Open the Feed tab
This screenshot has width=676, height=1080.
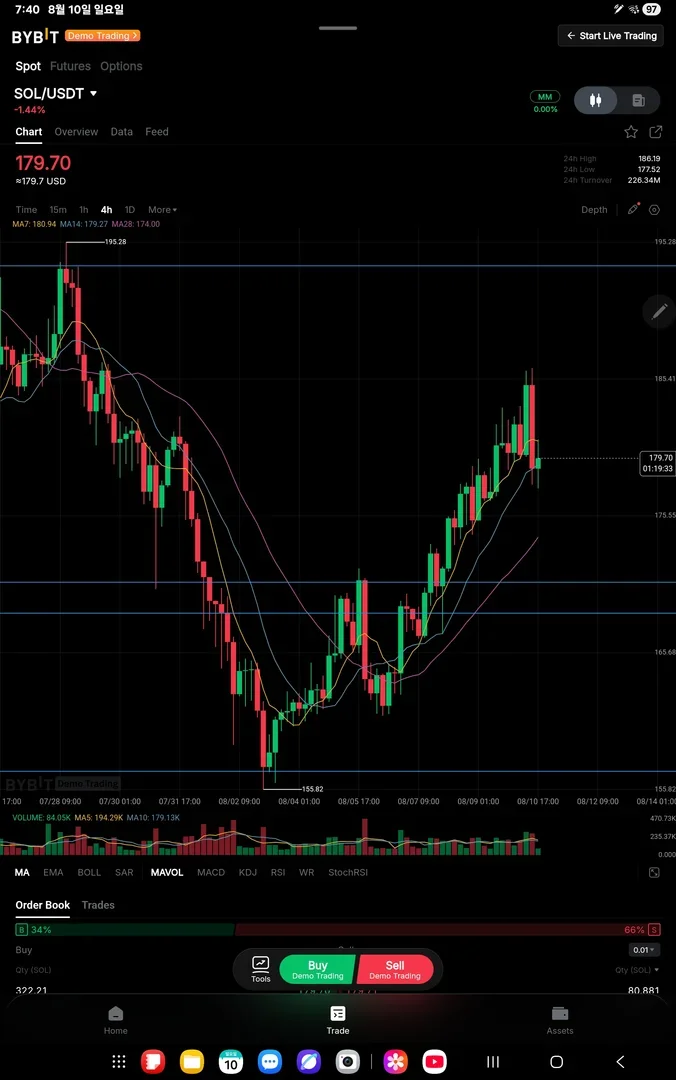156,132
